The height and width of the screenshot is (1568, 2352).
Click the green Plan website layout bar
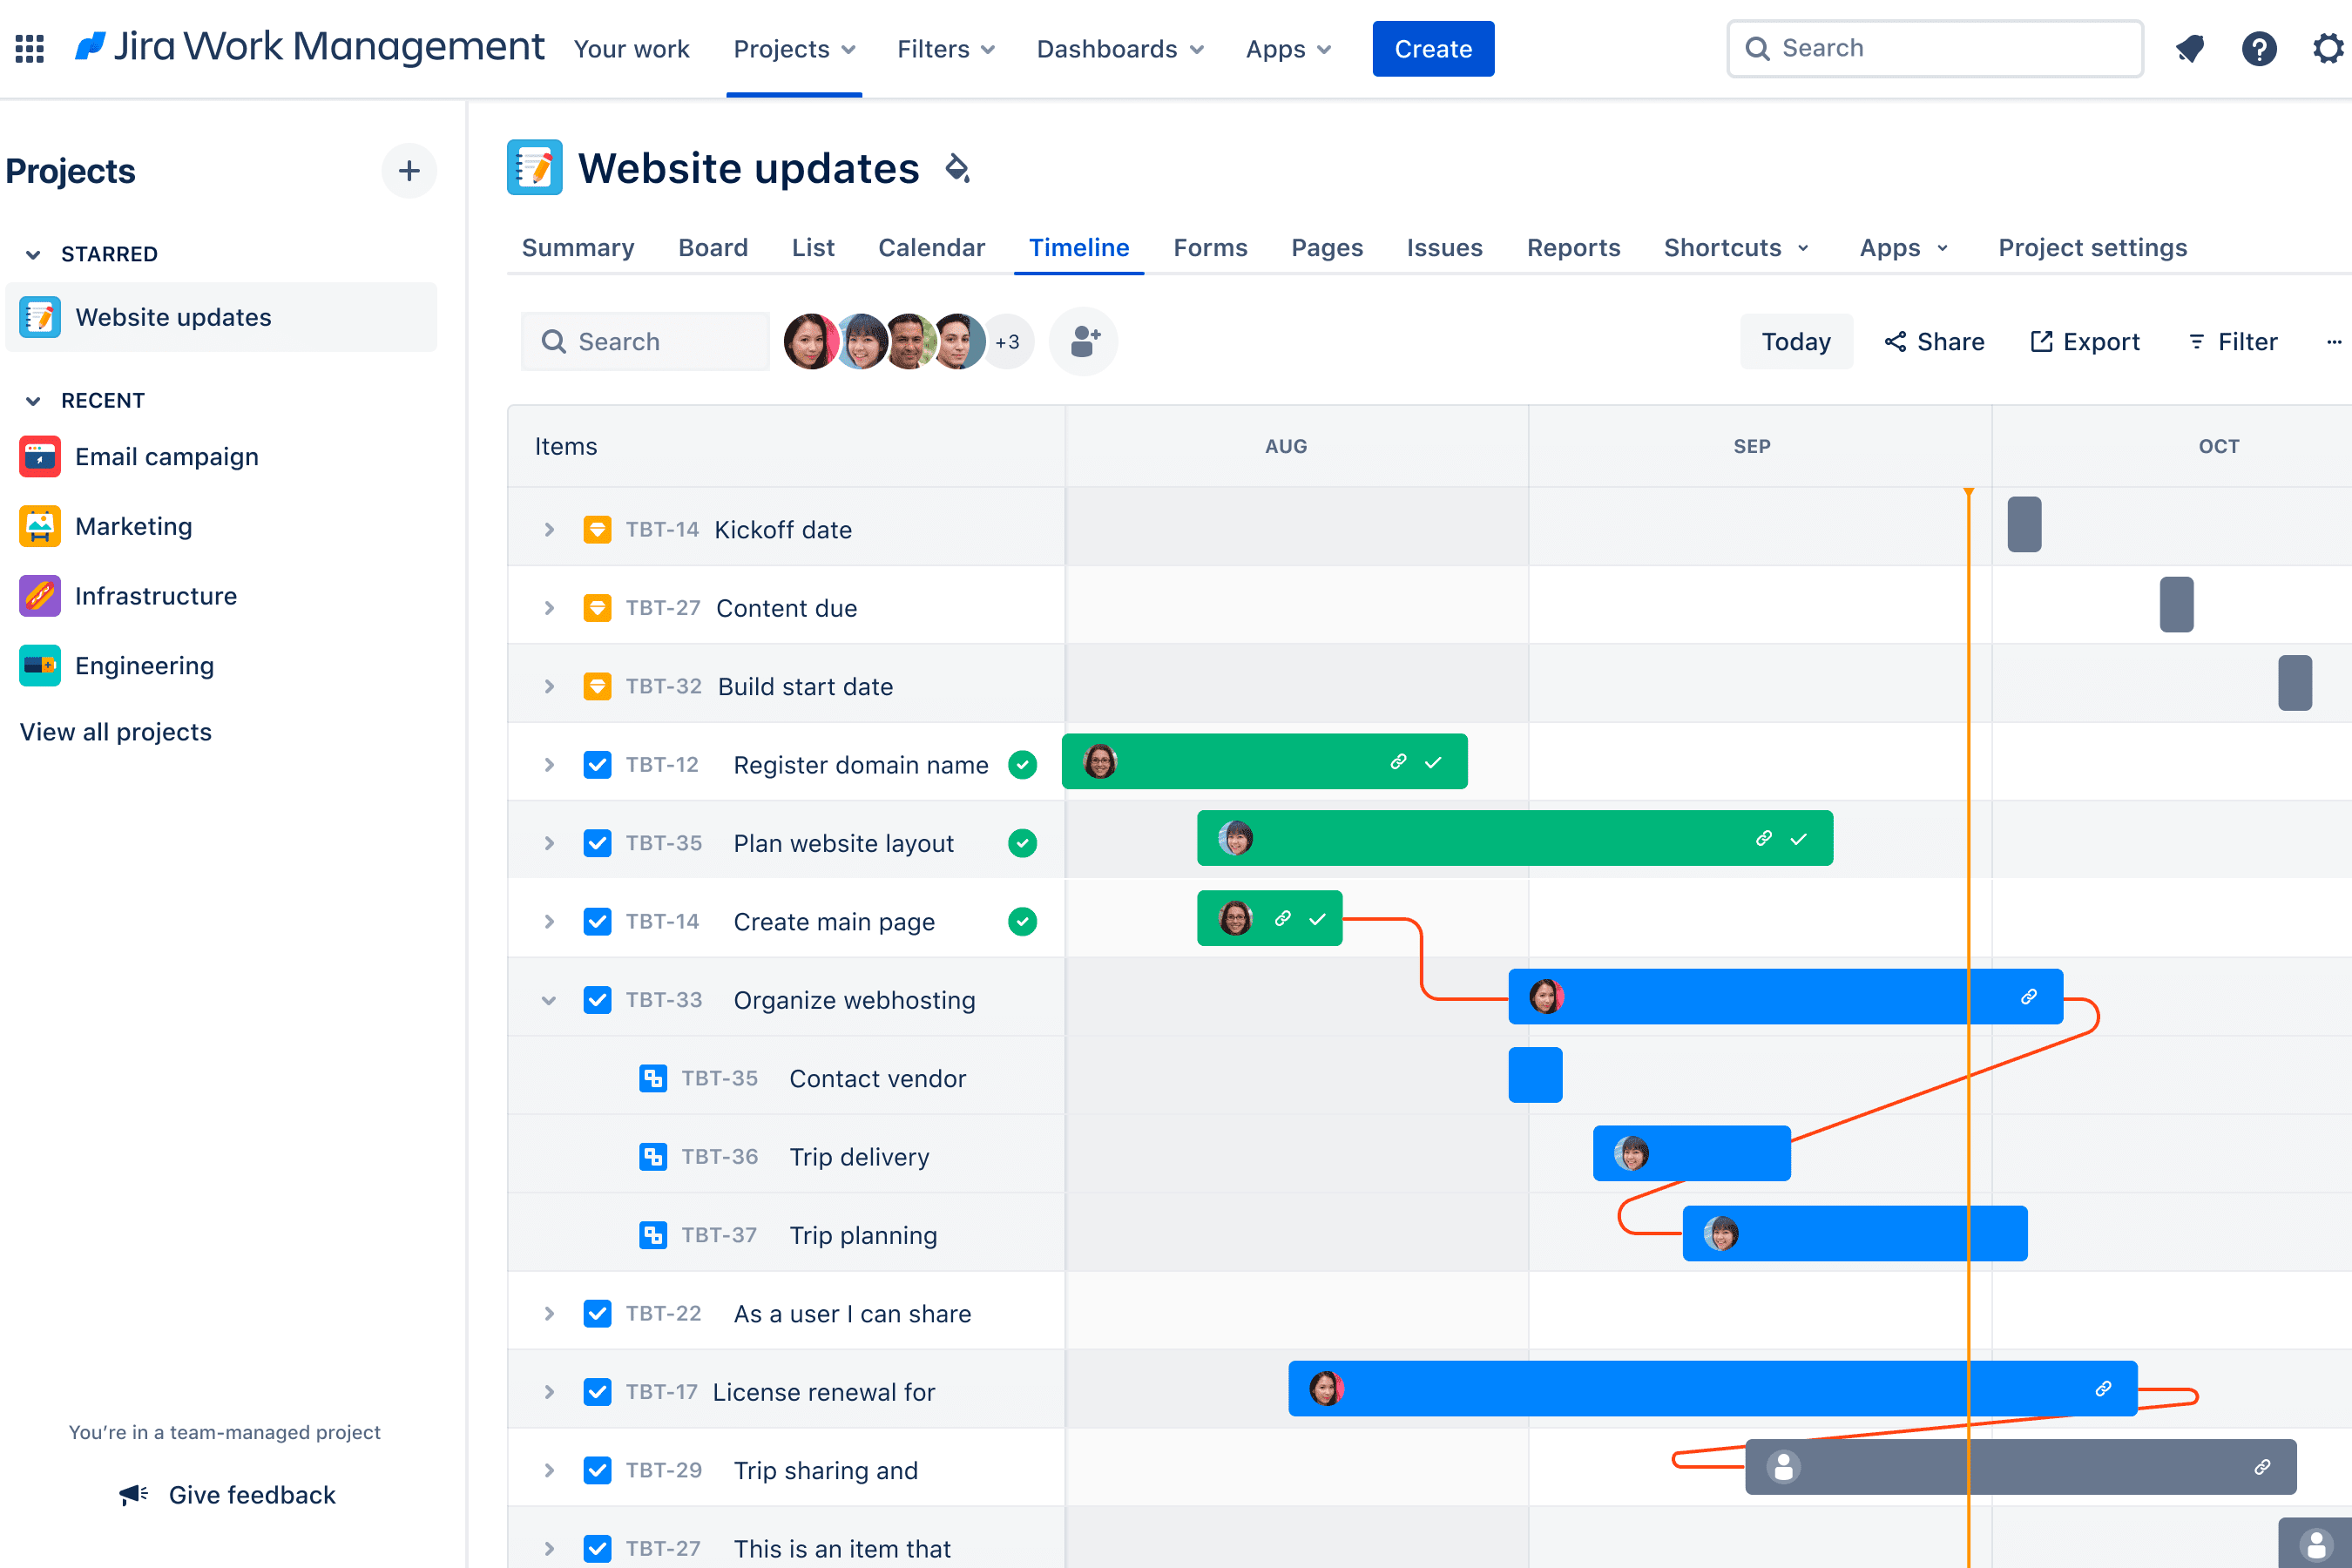tap(1500, 839)
